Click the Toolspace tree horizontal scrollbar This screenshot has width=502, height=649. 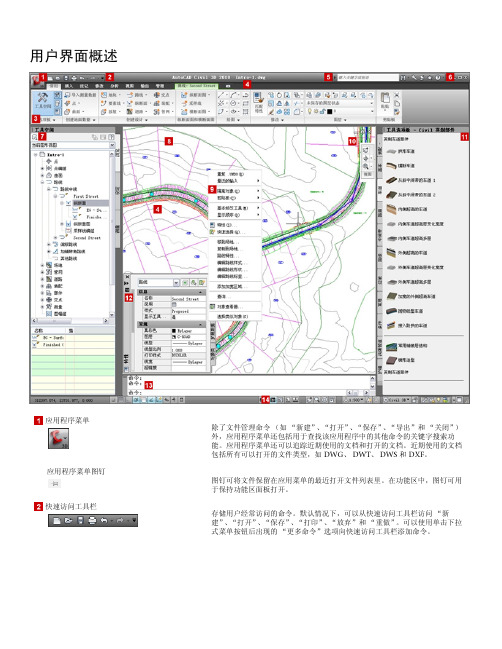pyautogui.click(x=70, y=320)
